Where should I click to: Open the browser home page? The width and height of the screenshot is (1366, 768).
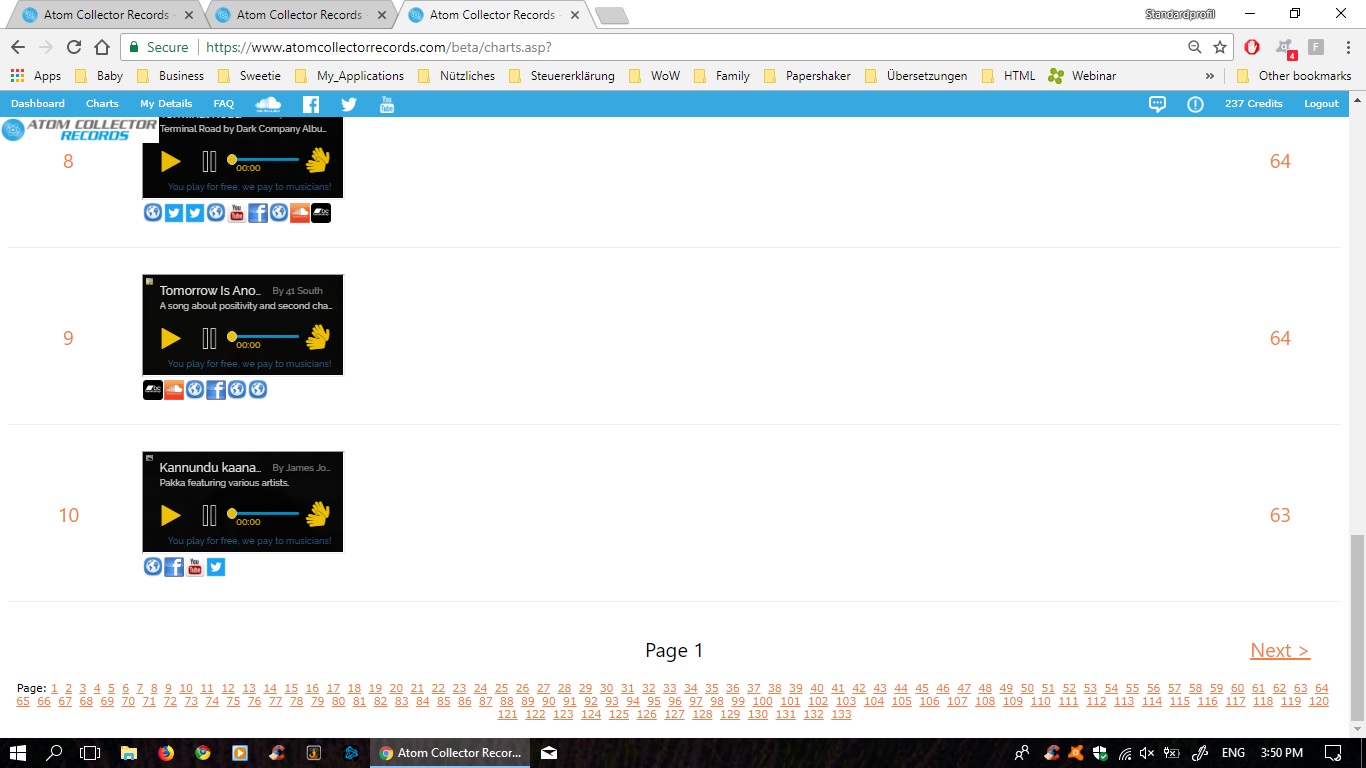(102, 47)
